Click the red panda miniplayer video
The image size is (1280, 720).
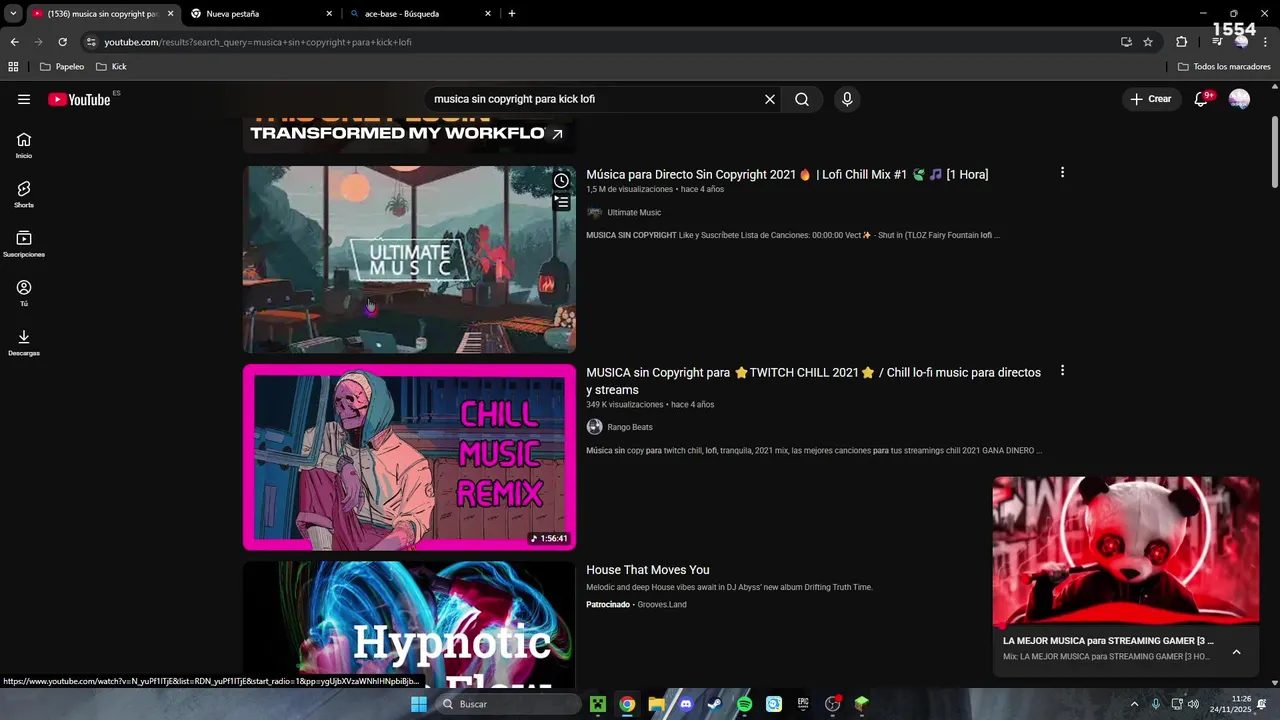[1126, 551]
